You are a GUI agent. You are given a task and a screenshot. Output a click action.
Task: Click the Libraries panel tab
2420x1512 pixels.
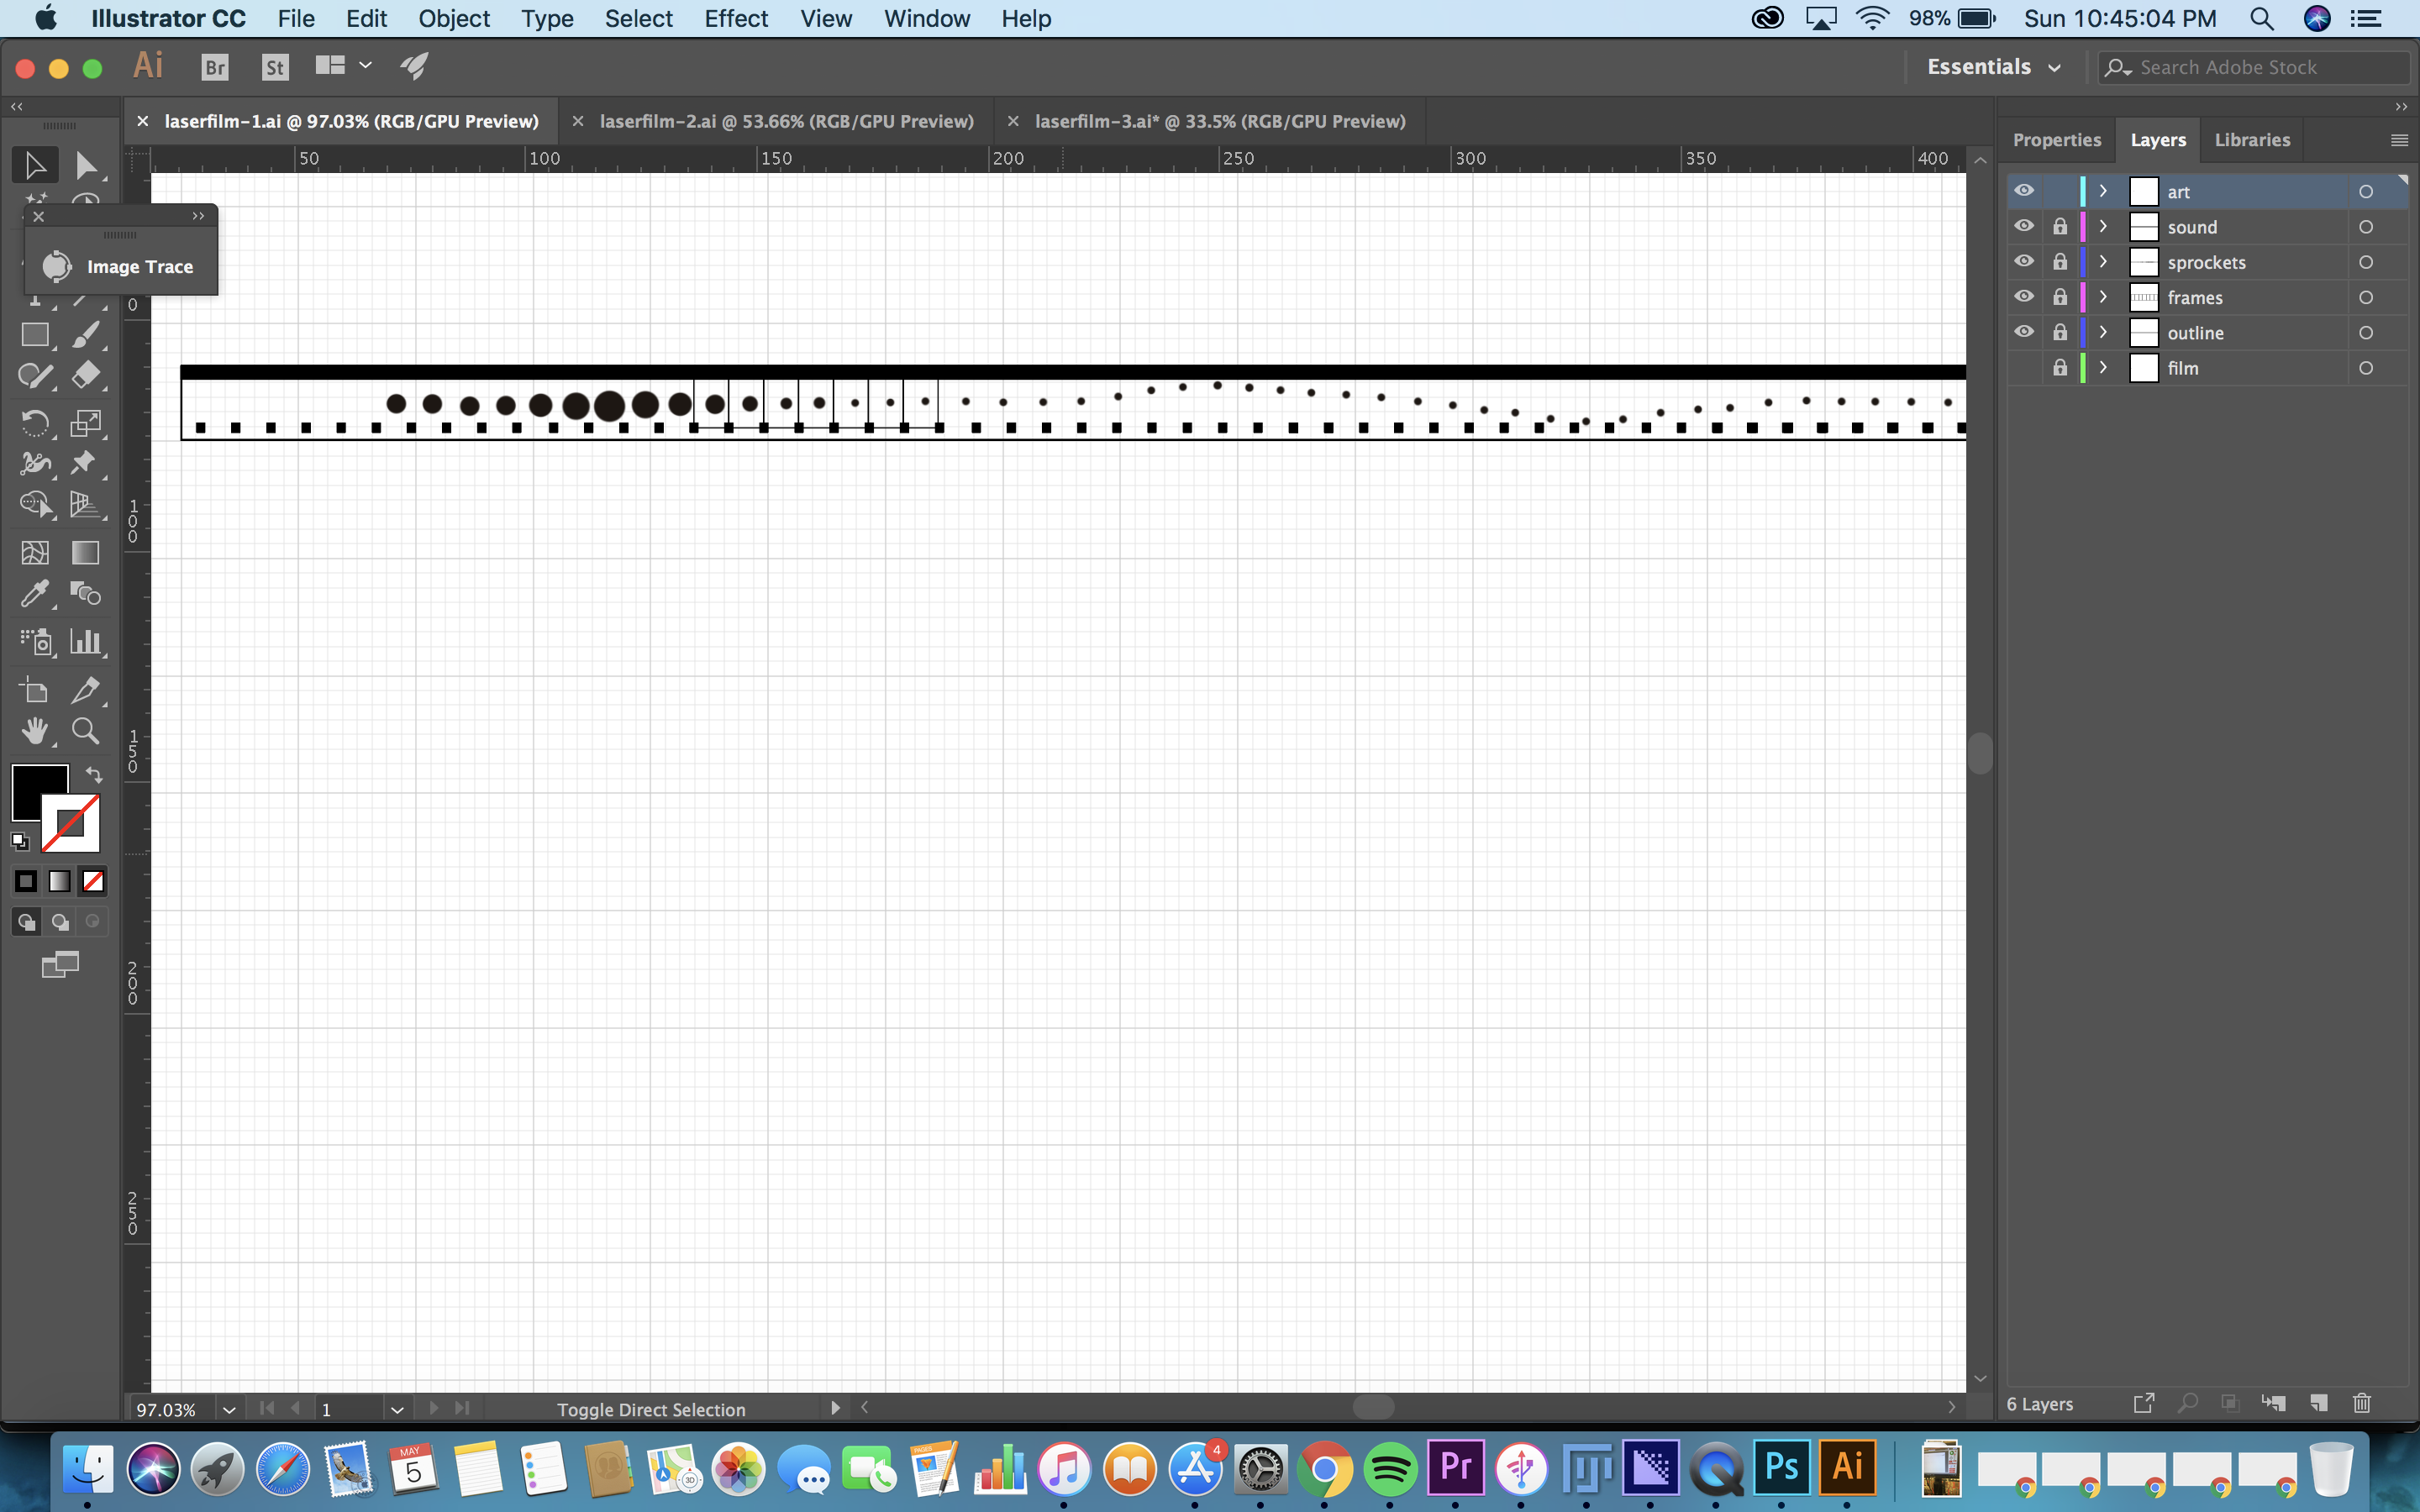point(2253,138)
